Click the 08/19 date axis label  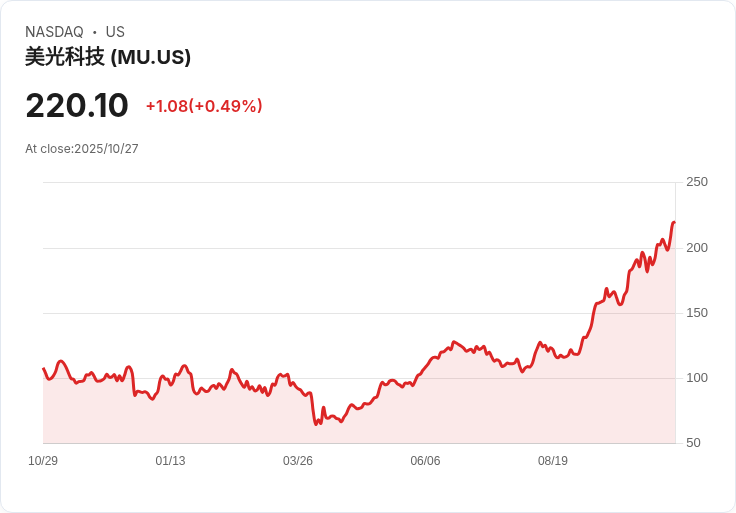tap(553, 461)
